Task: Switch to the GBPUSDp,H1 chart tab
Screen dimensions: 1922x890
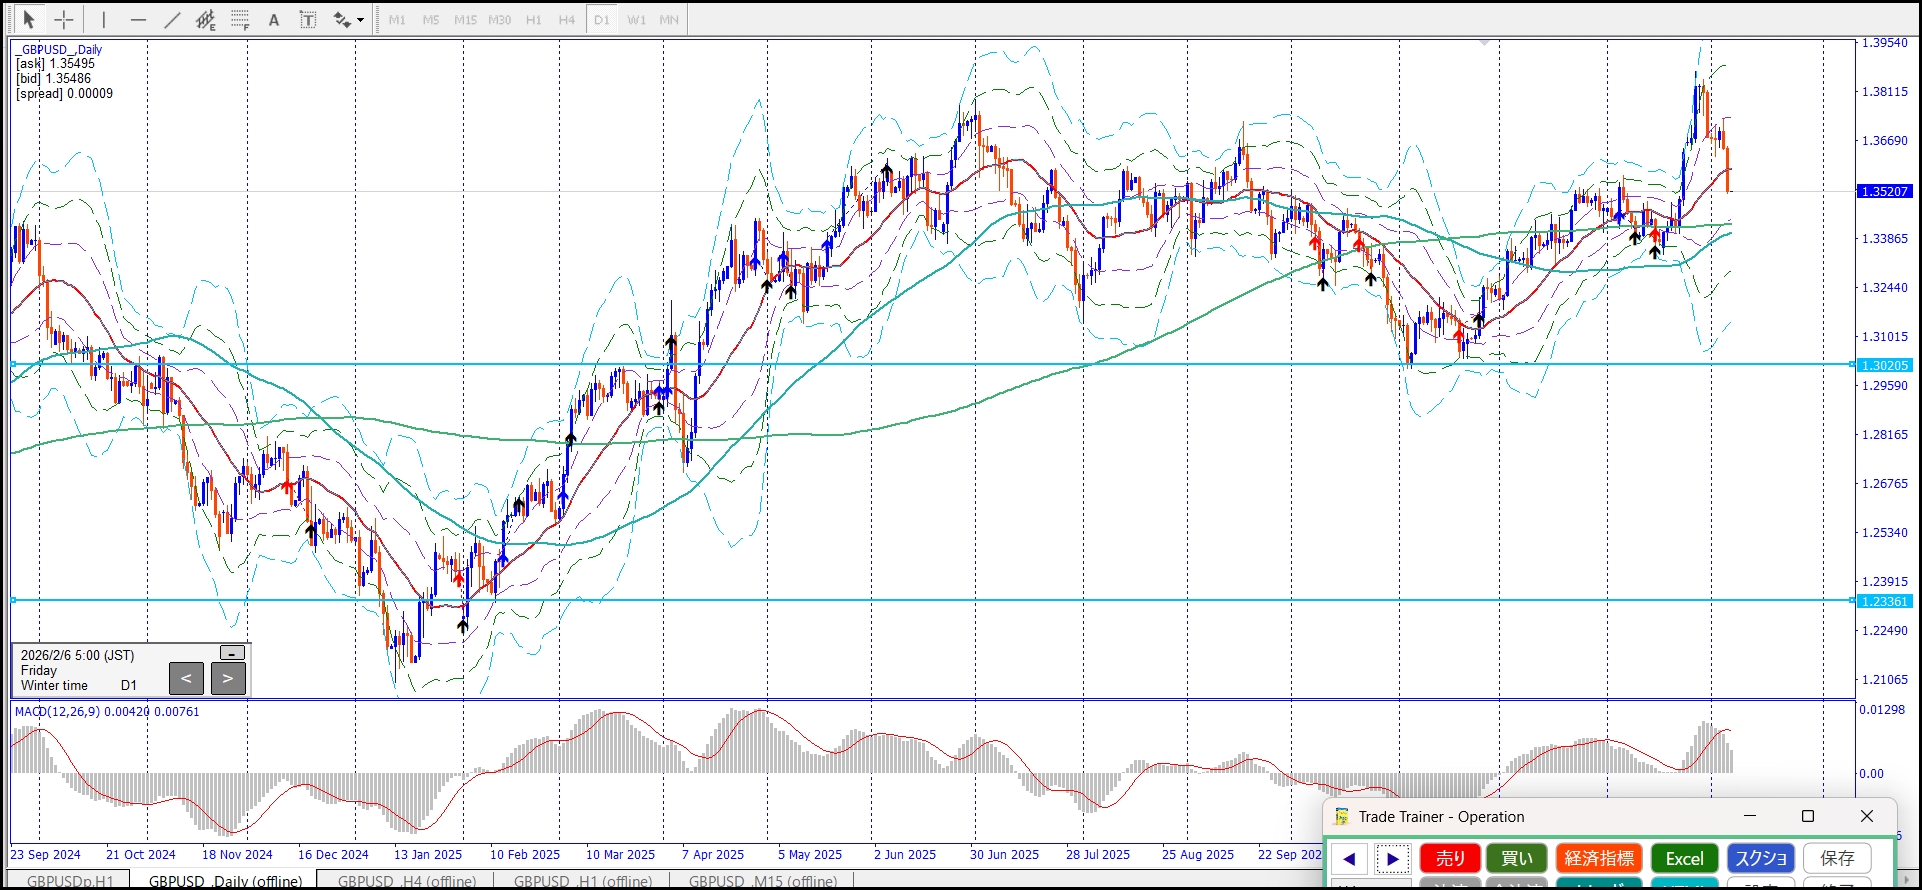Action: pos(70,881)
